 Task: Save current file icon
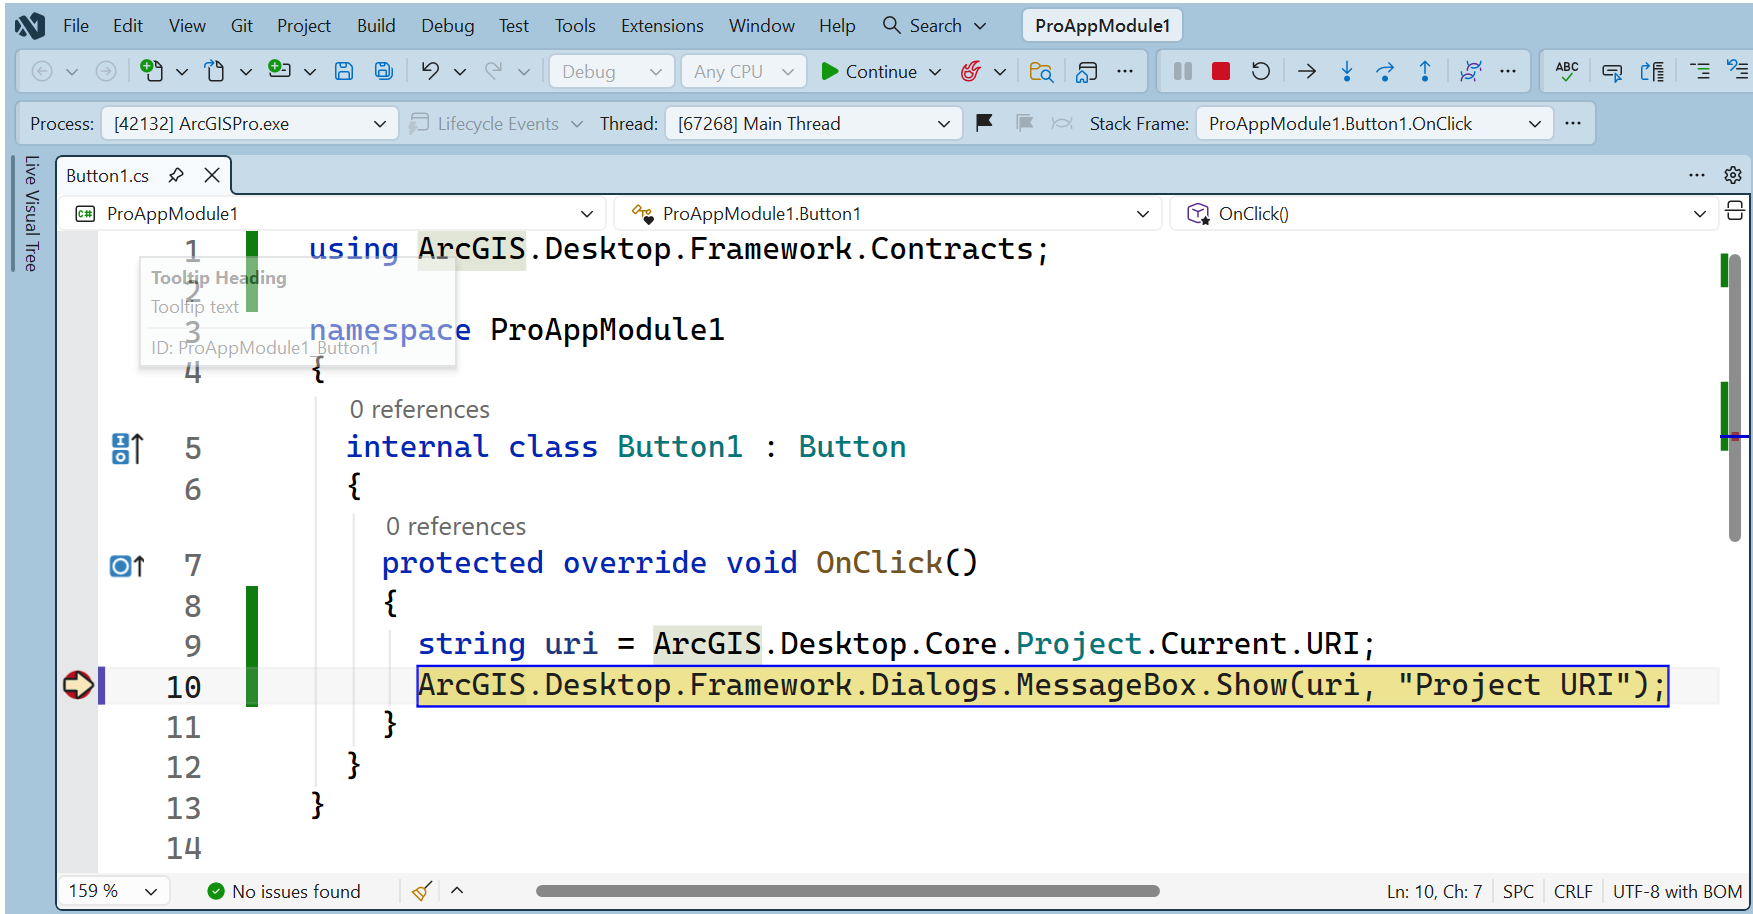(344, 71)
